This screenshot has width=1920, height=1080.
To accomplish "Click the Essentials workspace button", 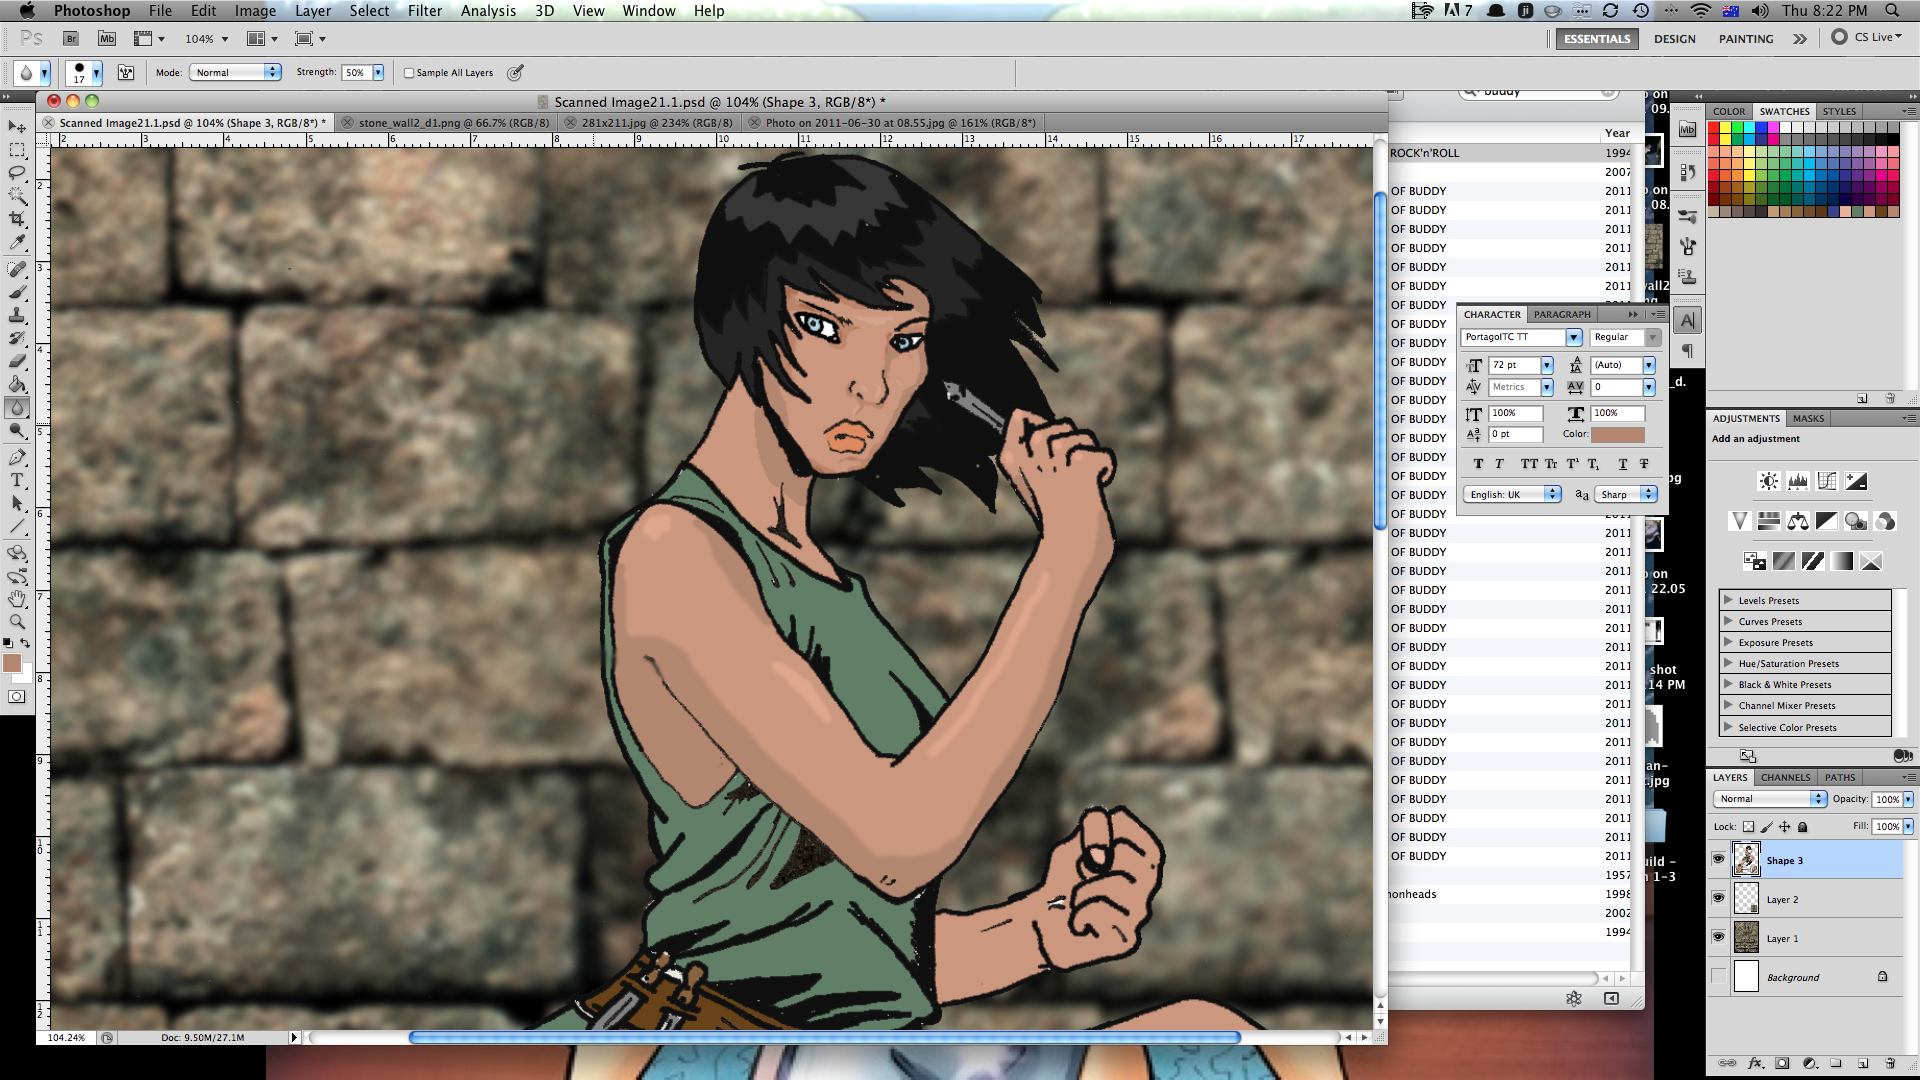I will point(1597,39).
